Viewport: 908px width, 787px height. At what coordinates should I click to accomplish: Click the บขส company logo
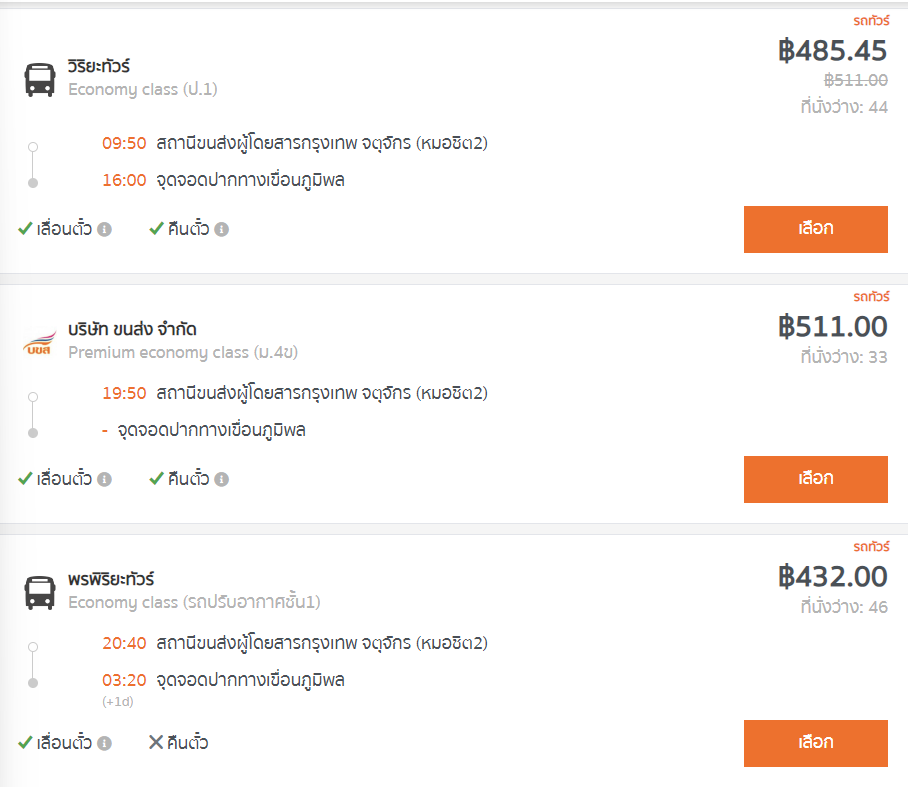pyautogui.click(x=39, y=343)
